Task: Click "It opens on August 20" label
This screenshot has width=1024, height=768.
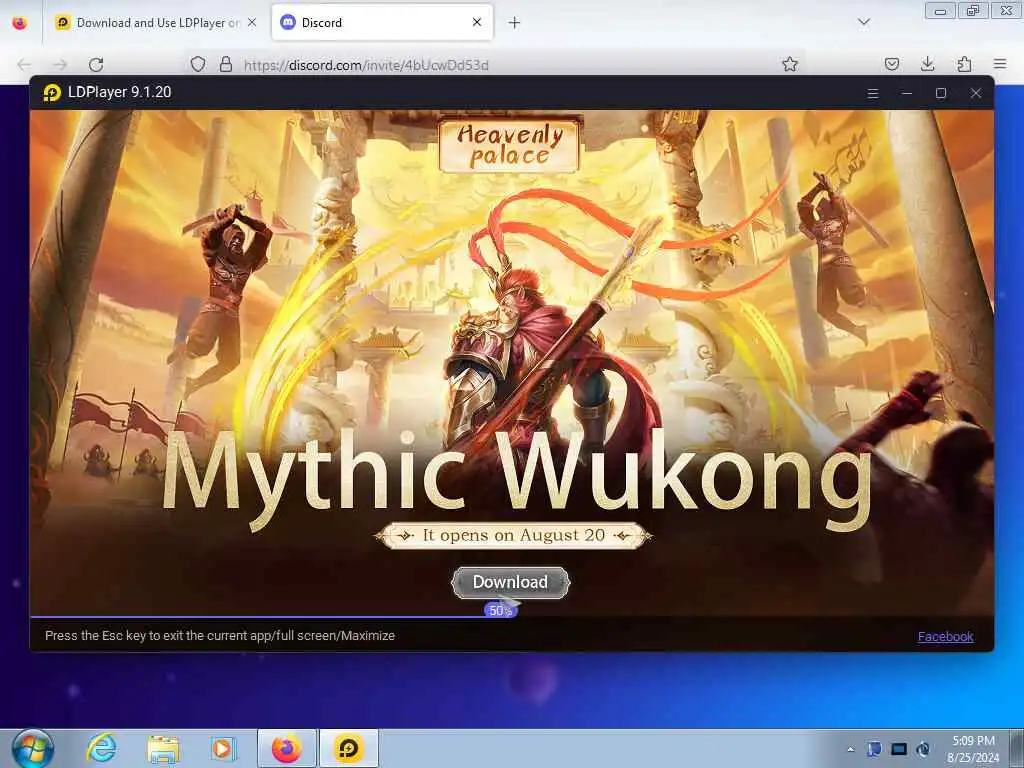Action: click(514, 536)
